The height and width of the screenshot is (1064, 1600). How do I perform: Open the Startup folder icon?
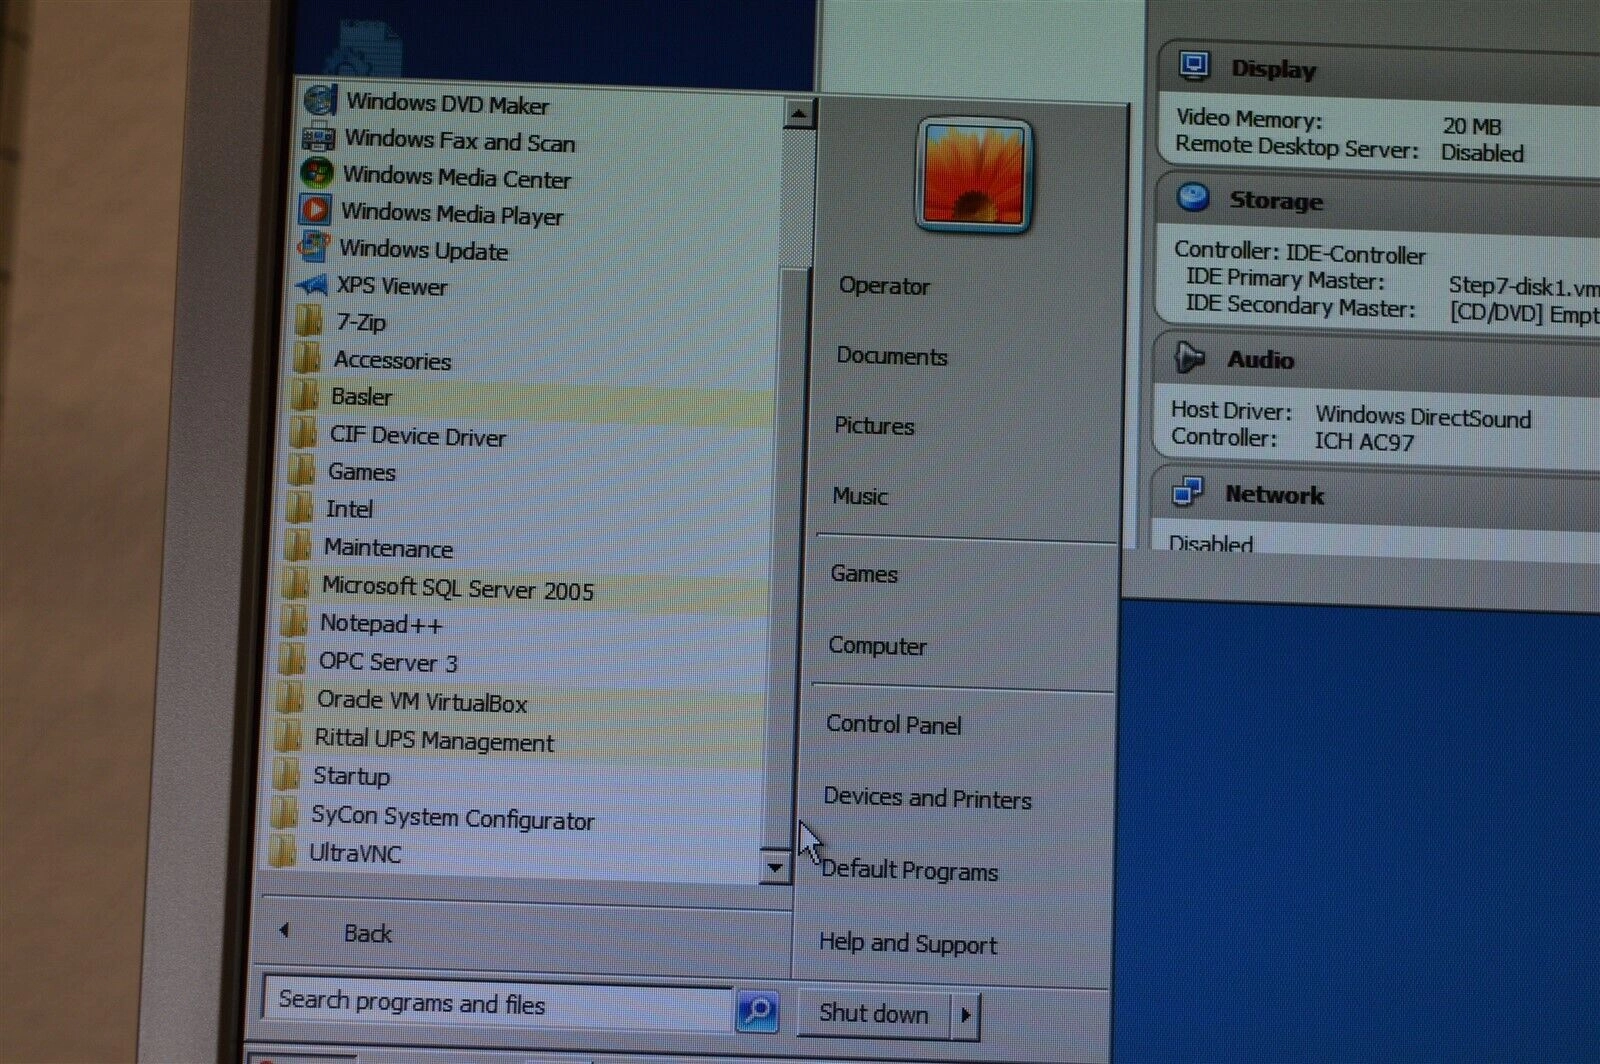[x=285, y=775]
